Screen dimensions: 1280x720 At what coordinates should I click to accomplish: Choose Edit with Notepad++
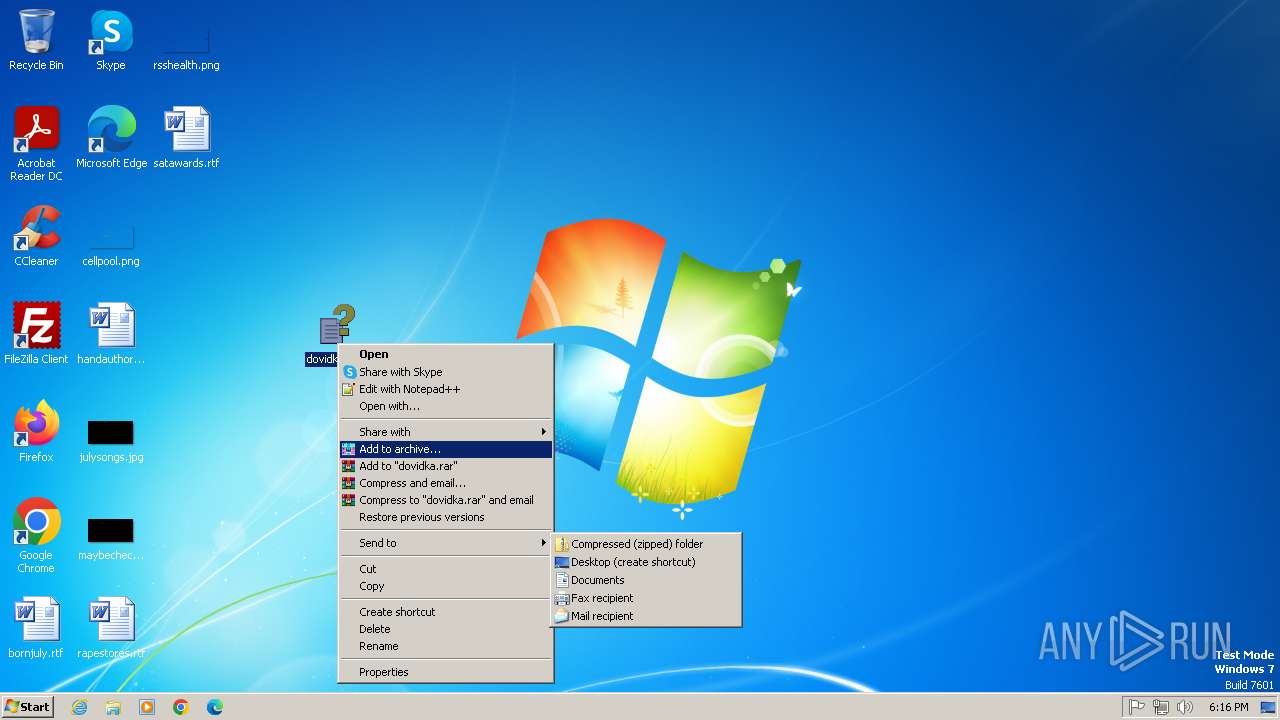(x=446, y=389)
